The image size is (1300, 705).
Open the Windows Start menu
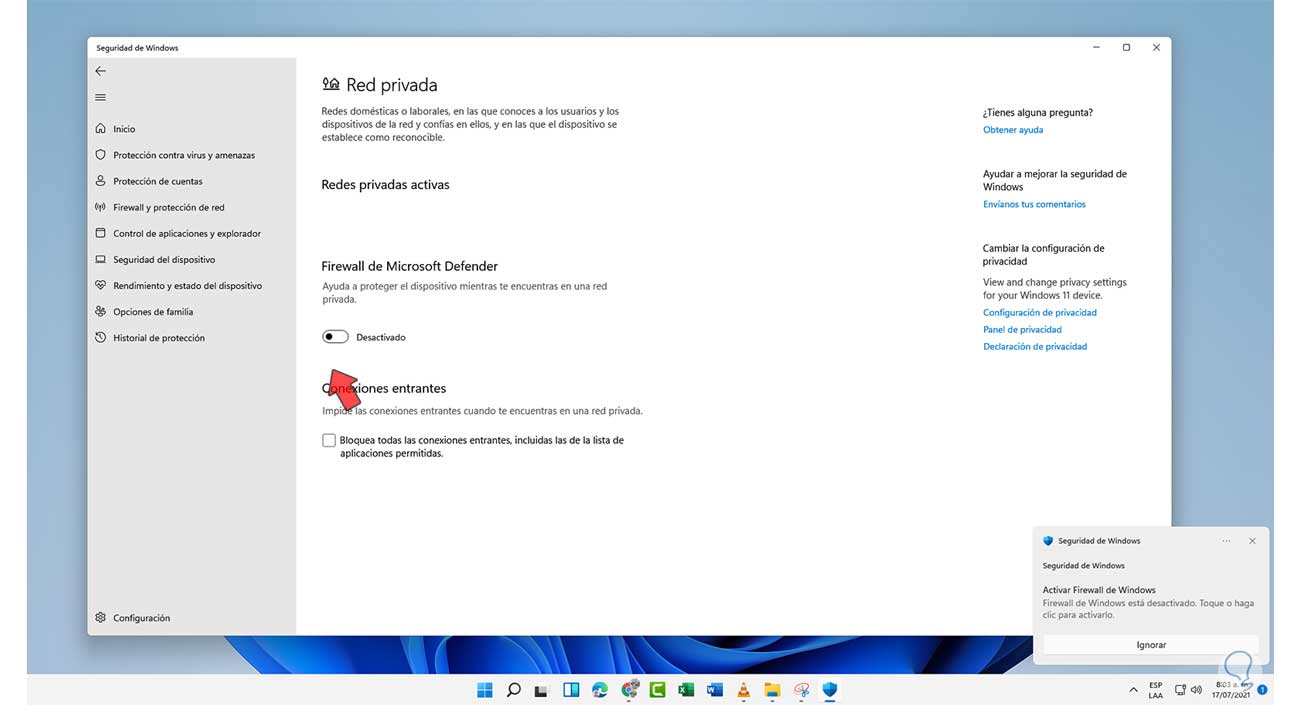coord(485,690)
